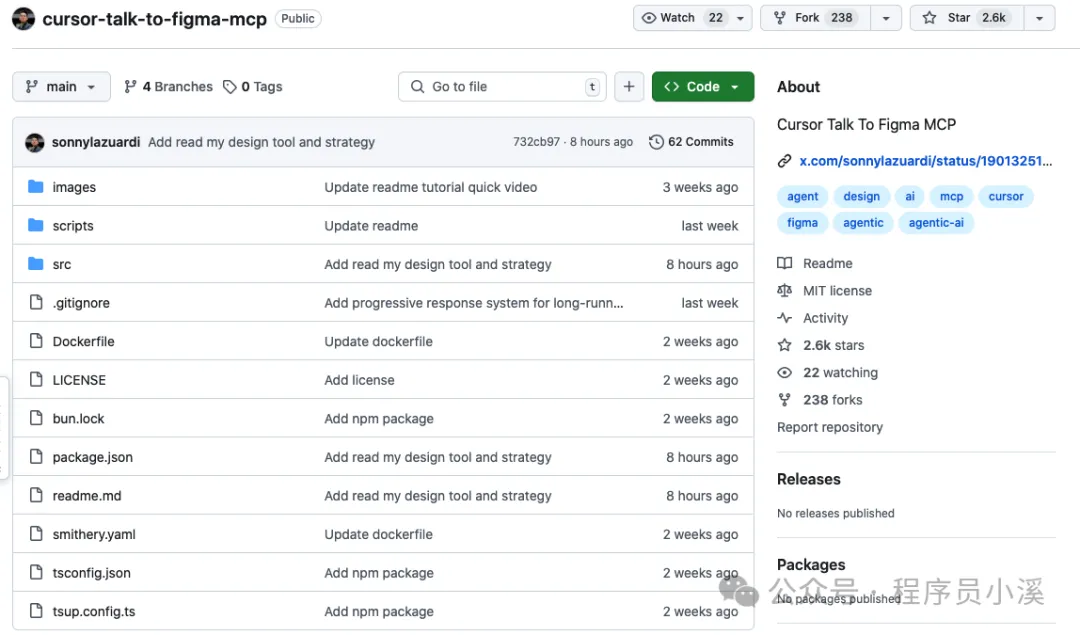This screenshot has height=635, width=1080.
Task: Click sonnylazuardi's commit avatar
Action: pyautogui.click(x=34, y=143)
